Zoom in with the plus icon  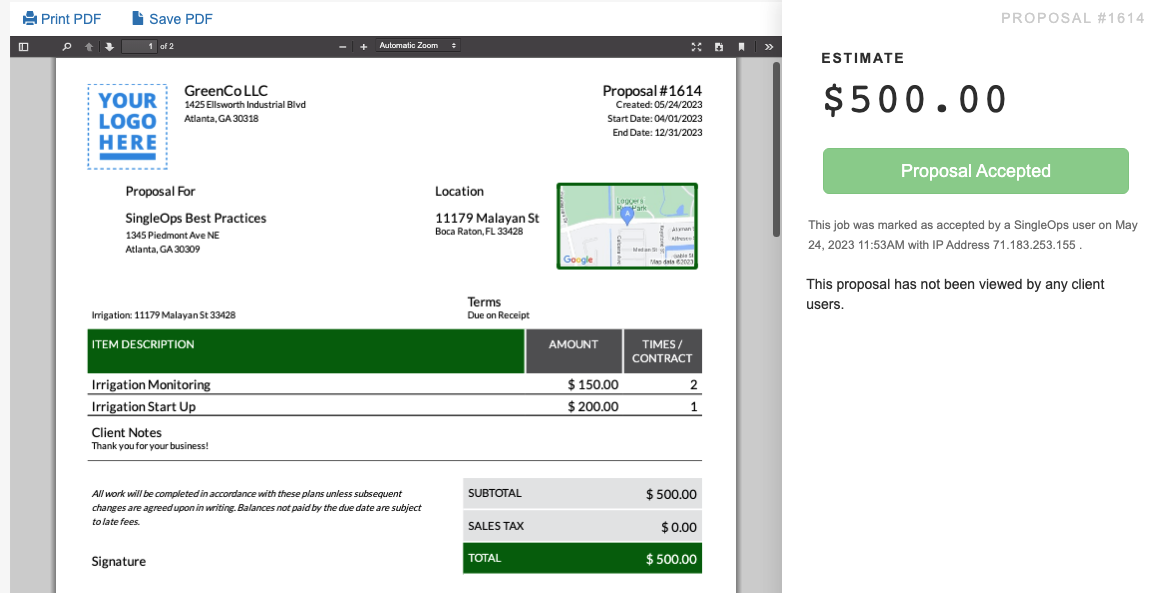[363, 46]
